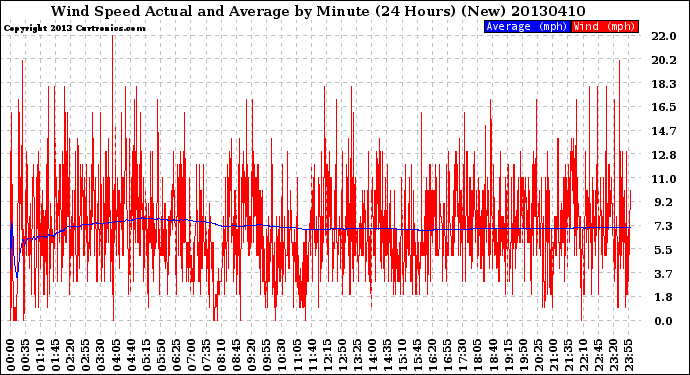This screenshot has height=375, width=690.
Task: Click the 21:00 x-axis label
Action: 553,355
